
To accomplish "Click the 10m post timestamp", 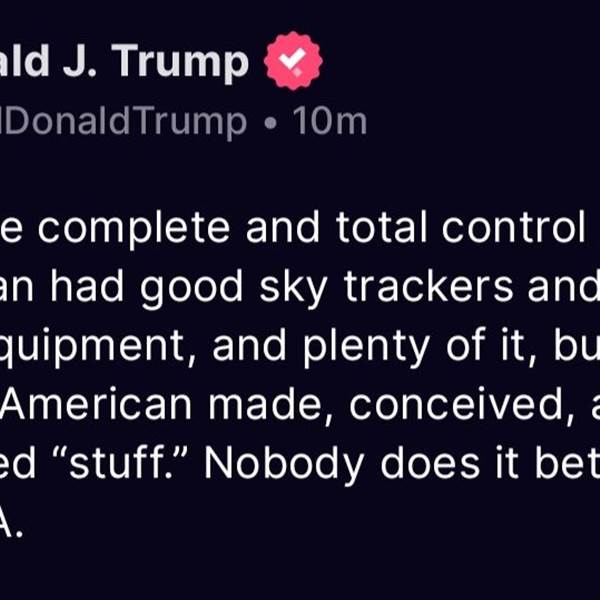I will tap(329, 122).
